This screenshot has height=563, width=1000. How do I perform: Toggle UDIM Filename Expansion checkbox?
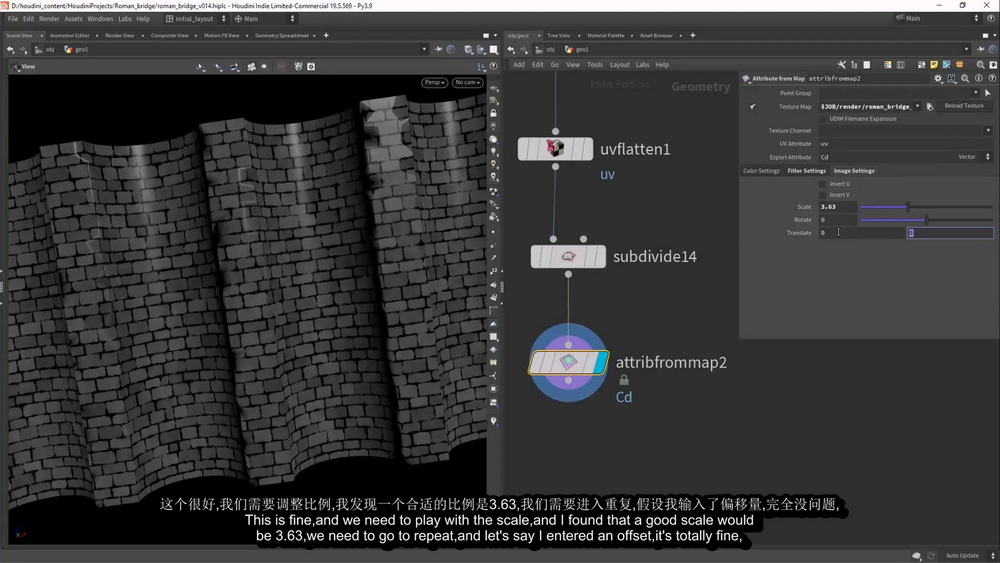click(x=823, y=119)
